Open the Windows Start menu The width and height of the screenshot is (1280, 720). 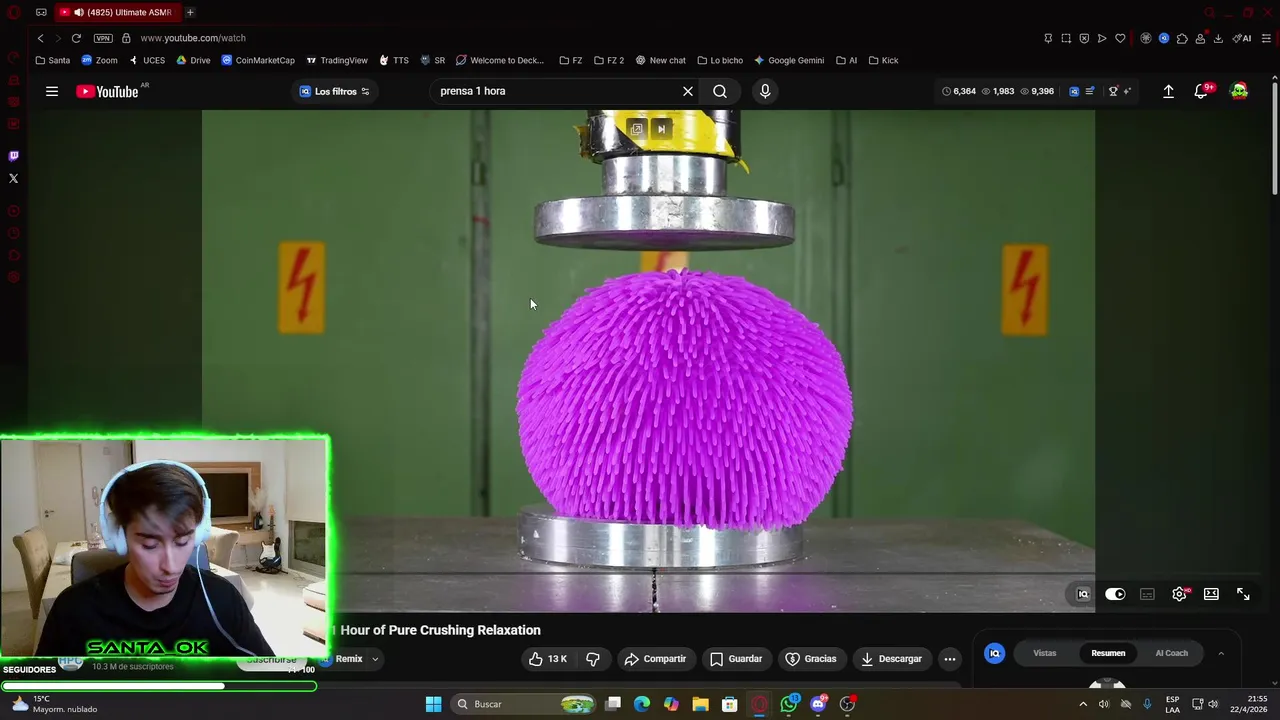[x=434, y=704]
